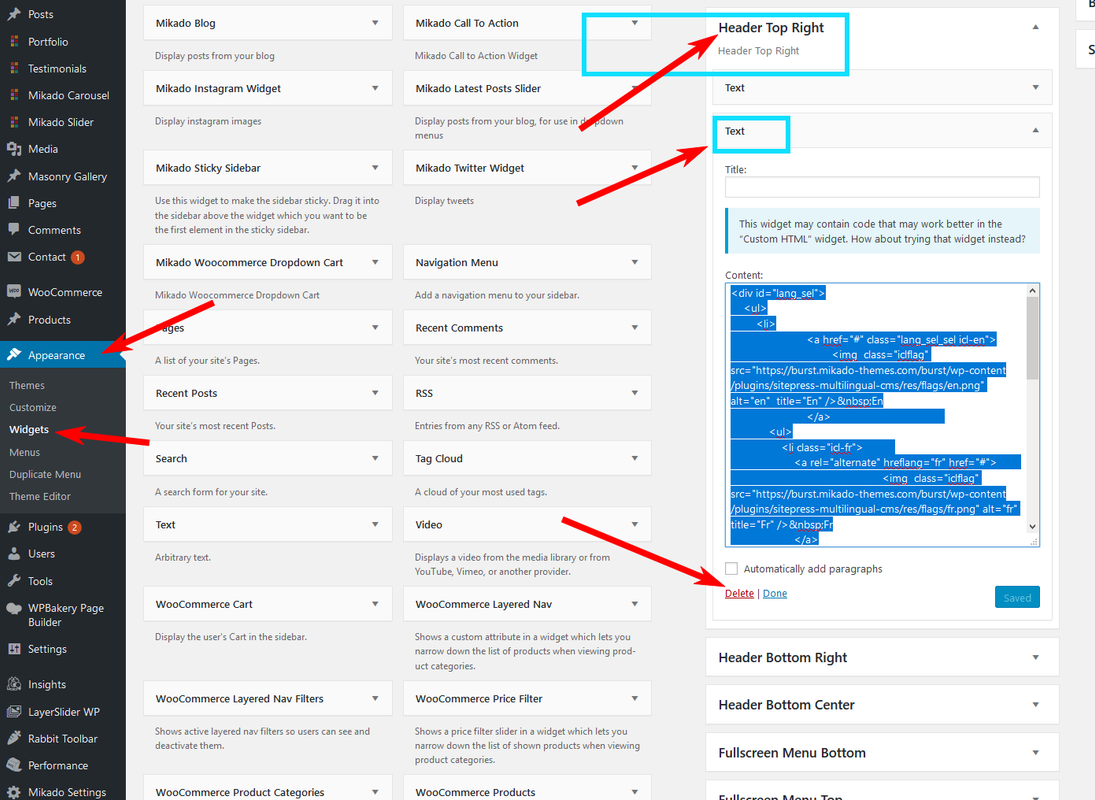Click the Mikado Carousel icon
The height and width of the screenshot is (800, 1095).
14,95
